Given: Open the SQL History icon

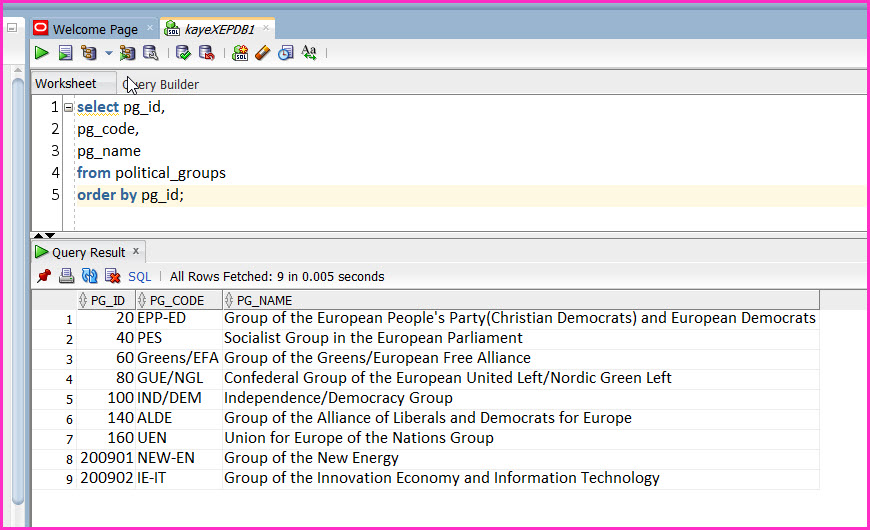Looking at the screenshot, I should pyautogui.click(x=286, y=53).
